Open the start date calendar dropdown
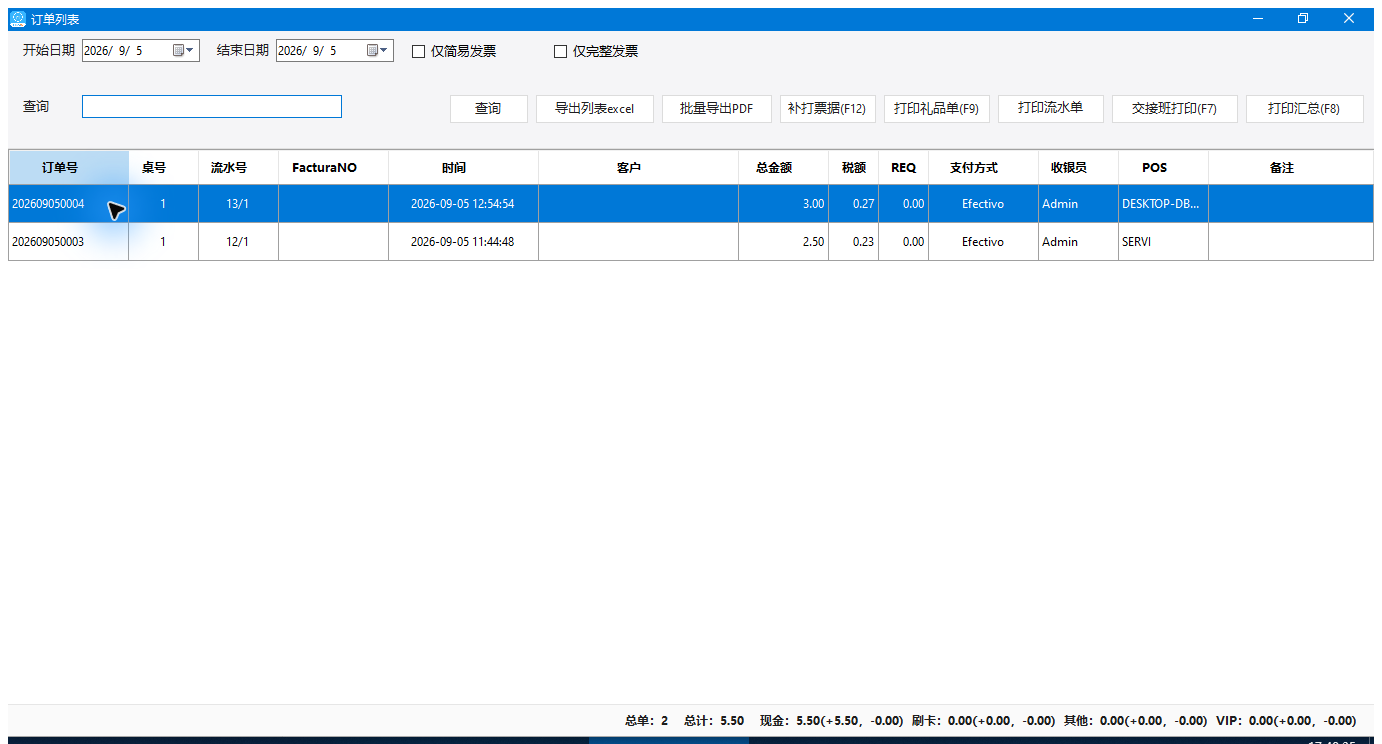The height and width of the screenshot is (744, 1382). coord(184,50)
